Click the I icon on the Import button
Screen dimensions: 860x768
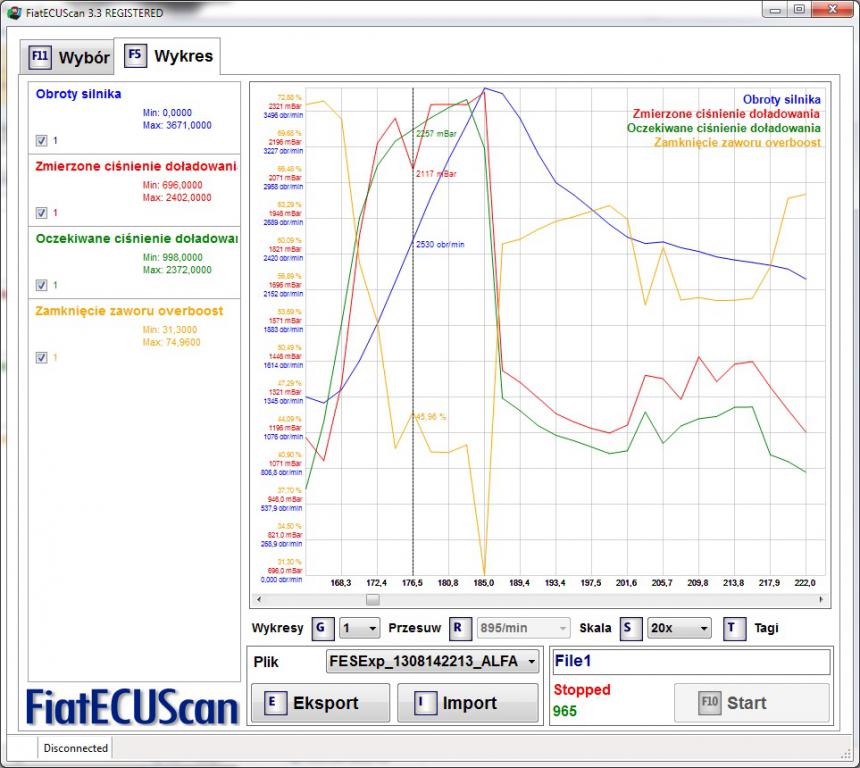[425, 703]
